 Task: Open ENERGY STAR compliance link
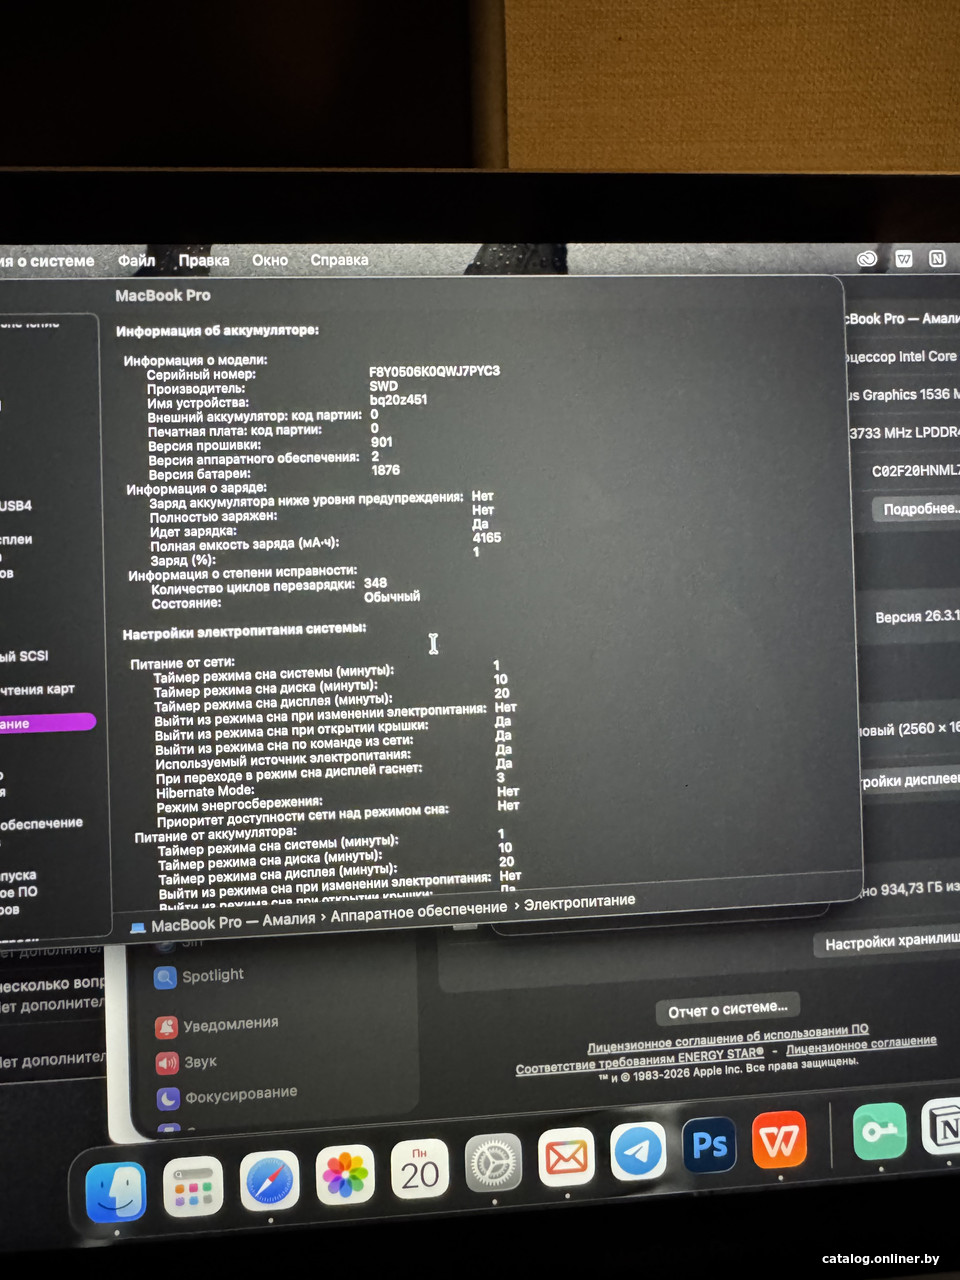pyautogui.click(x=640, y=1061)
